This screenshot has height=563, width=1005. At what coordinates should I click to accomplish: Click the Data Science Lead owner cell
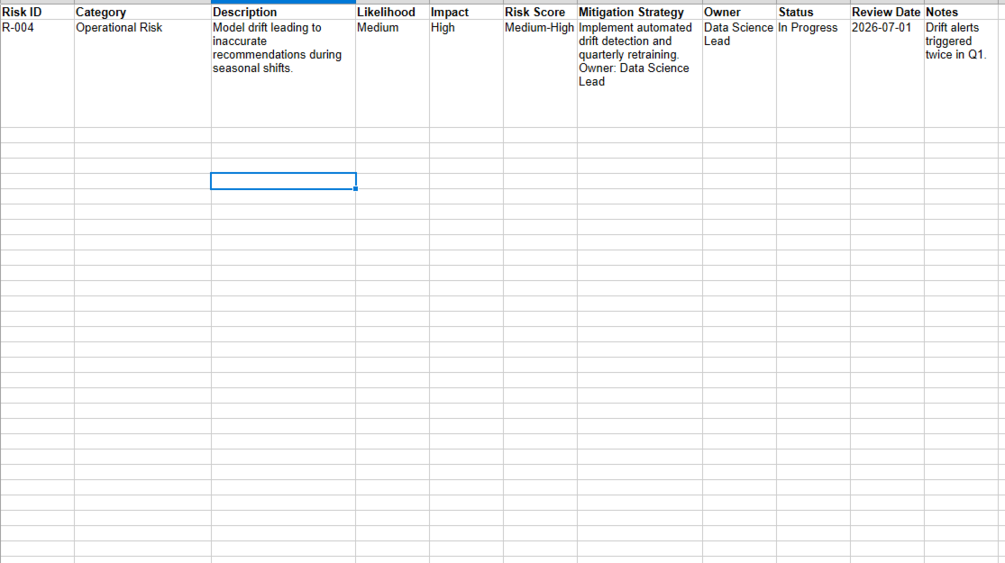point(739,74)
